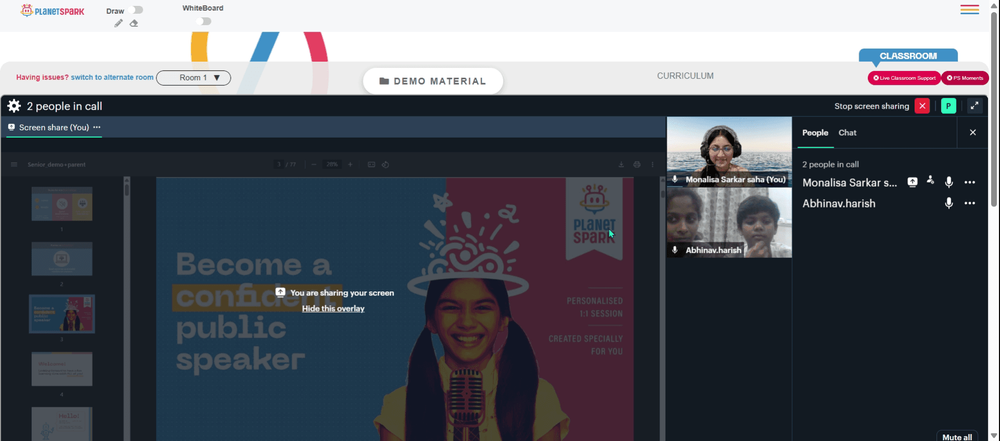Download the shared PDF
Image resolution: width=1000 pixels, height=441 pixels.
click(621, 165)
